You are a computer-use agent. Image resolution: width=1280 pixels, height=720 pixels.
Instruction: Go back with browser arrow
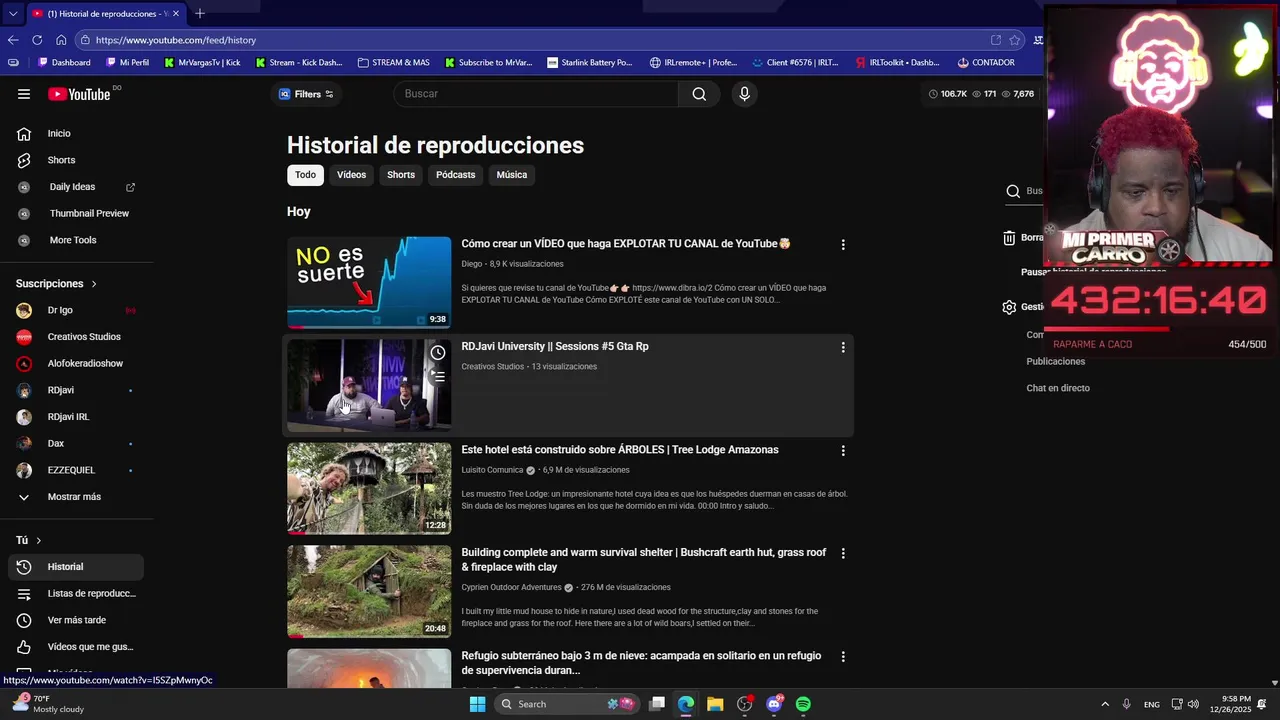[13, 40]
